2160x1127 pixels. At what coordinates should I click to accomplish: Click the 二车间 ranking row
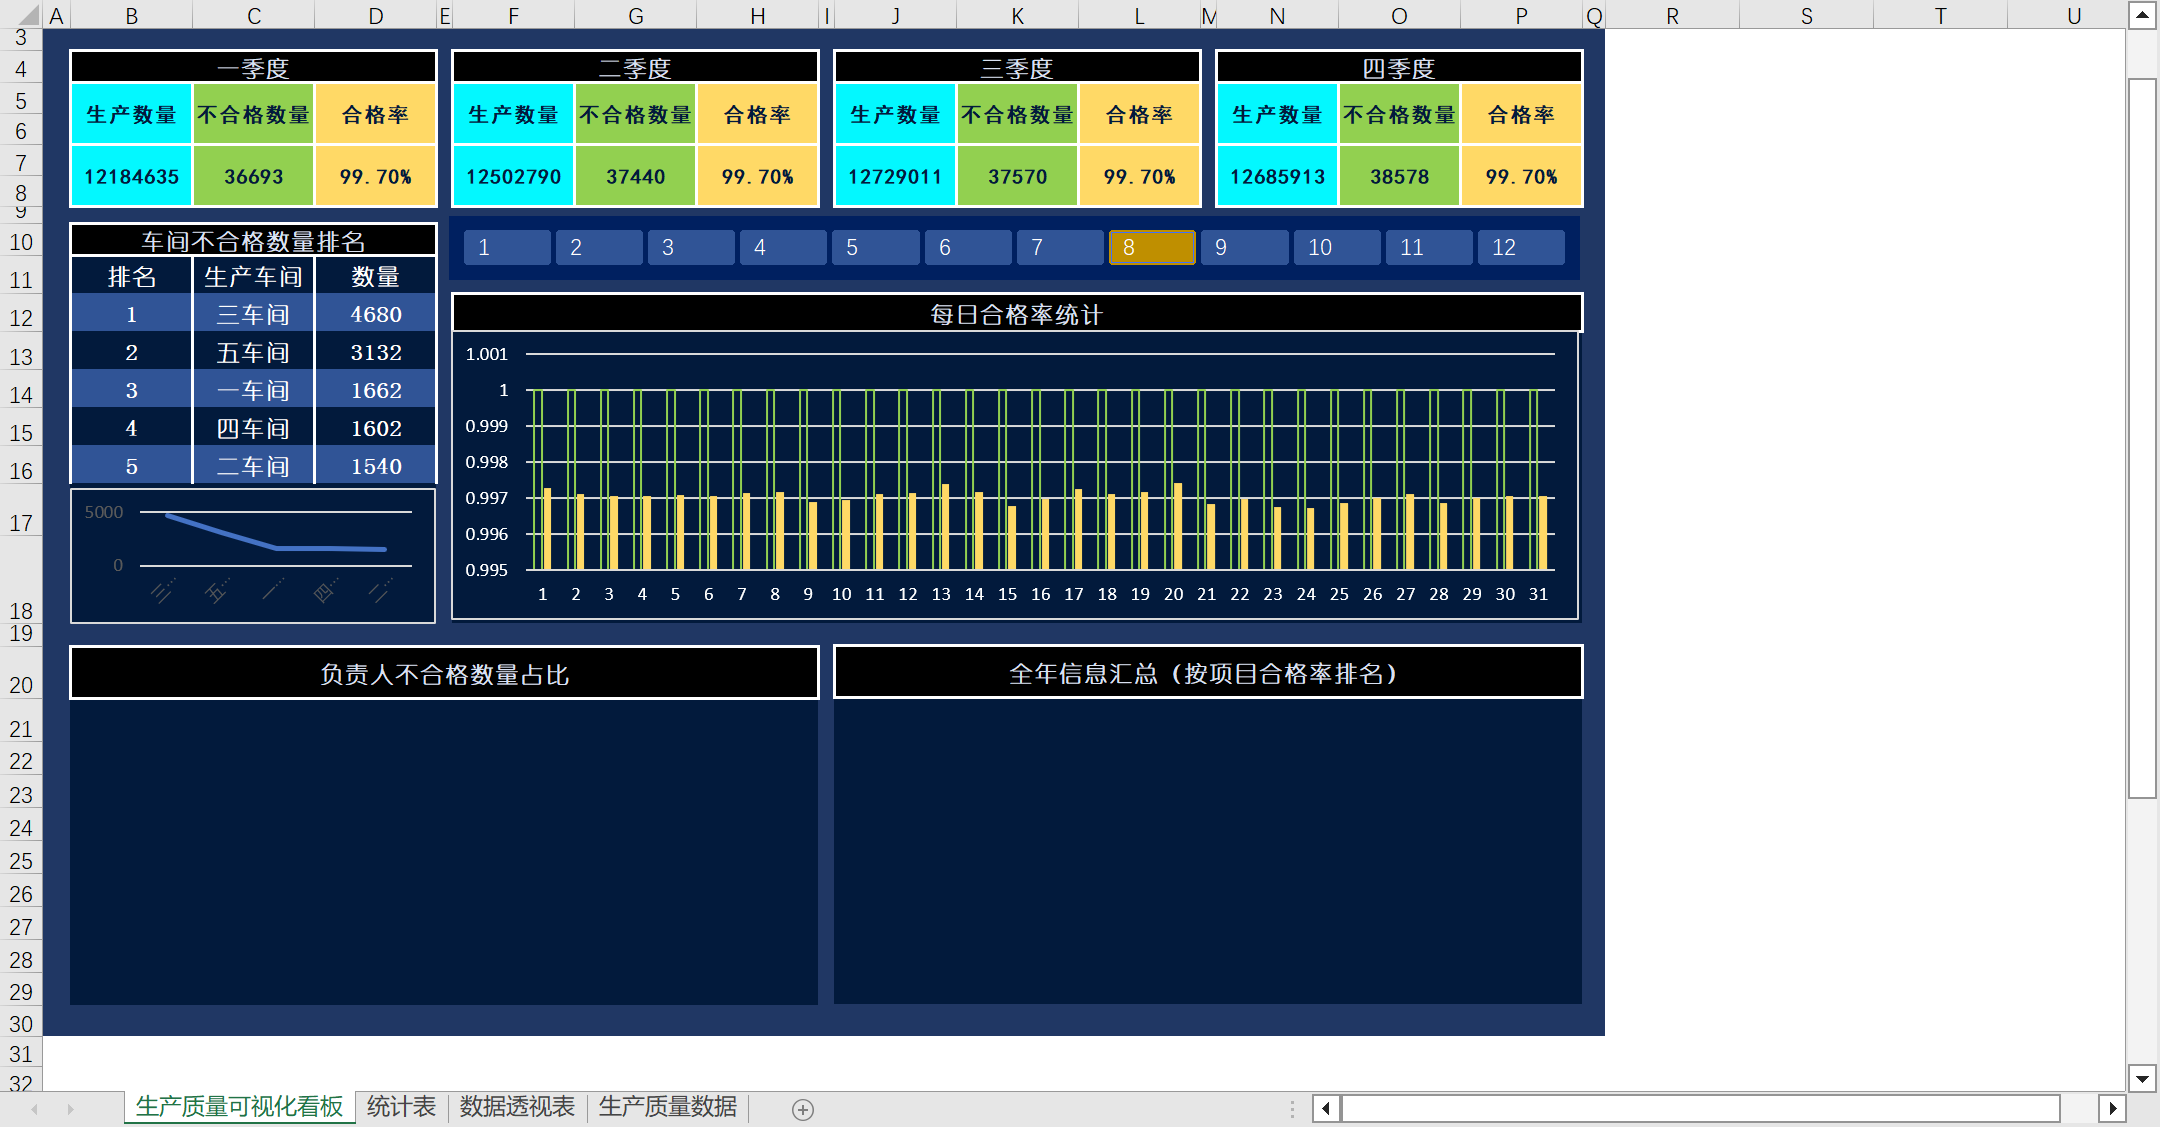(x=253, y=466)
